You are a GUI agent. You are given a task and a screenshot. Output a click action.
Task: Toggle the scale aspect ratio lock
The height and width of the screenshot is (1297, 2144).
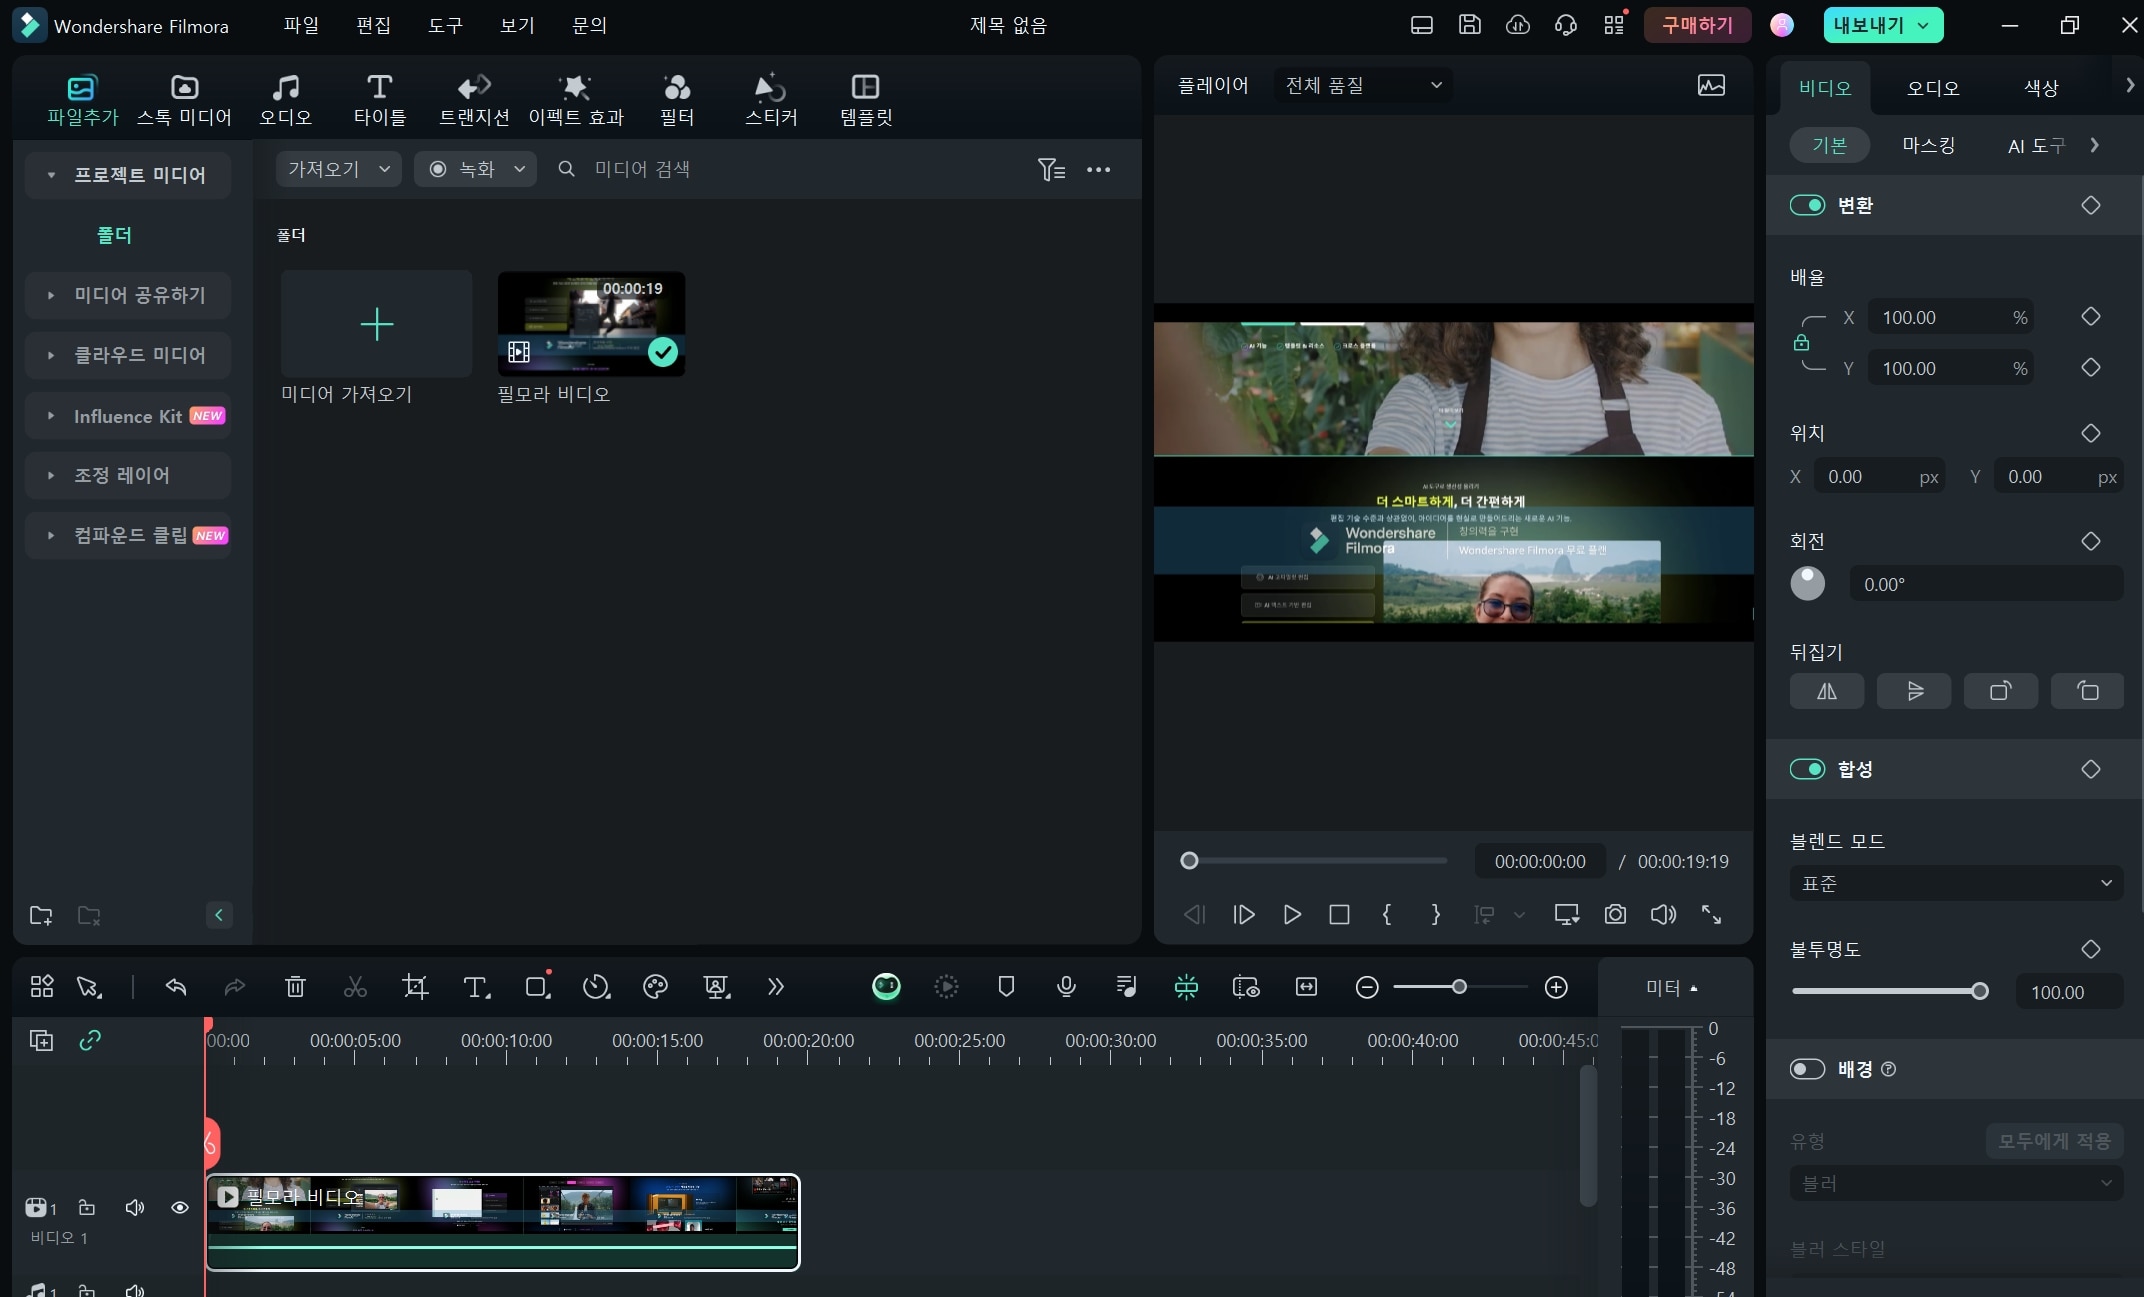(x=1801, y=342)
